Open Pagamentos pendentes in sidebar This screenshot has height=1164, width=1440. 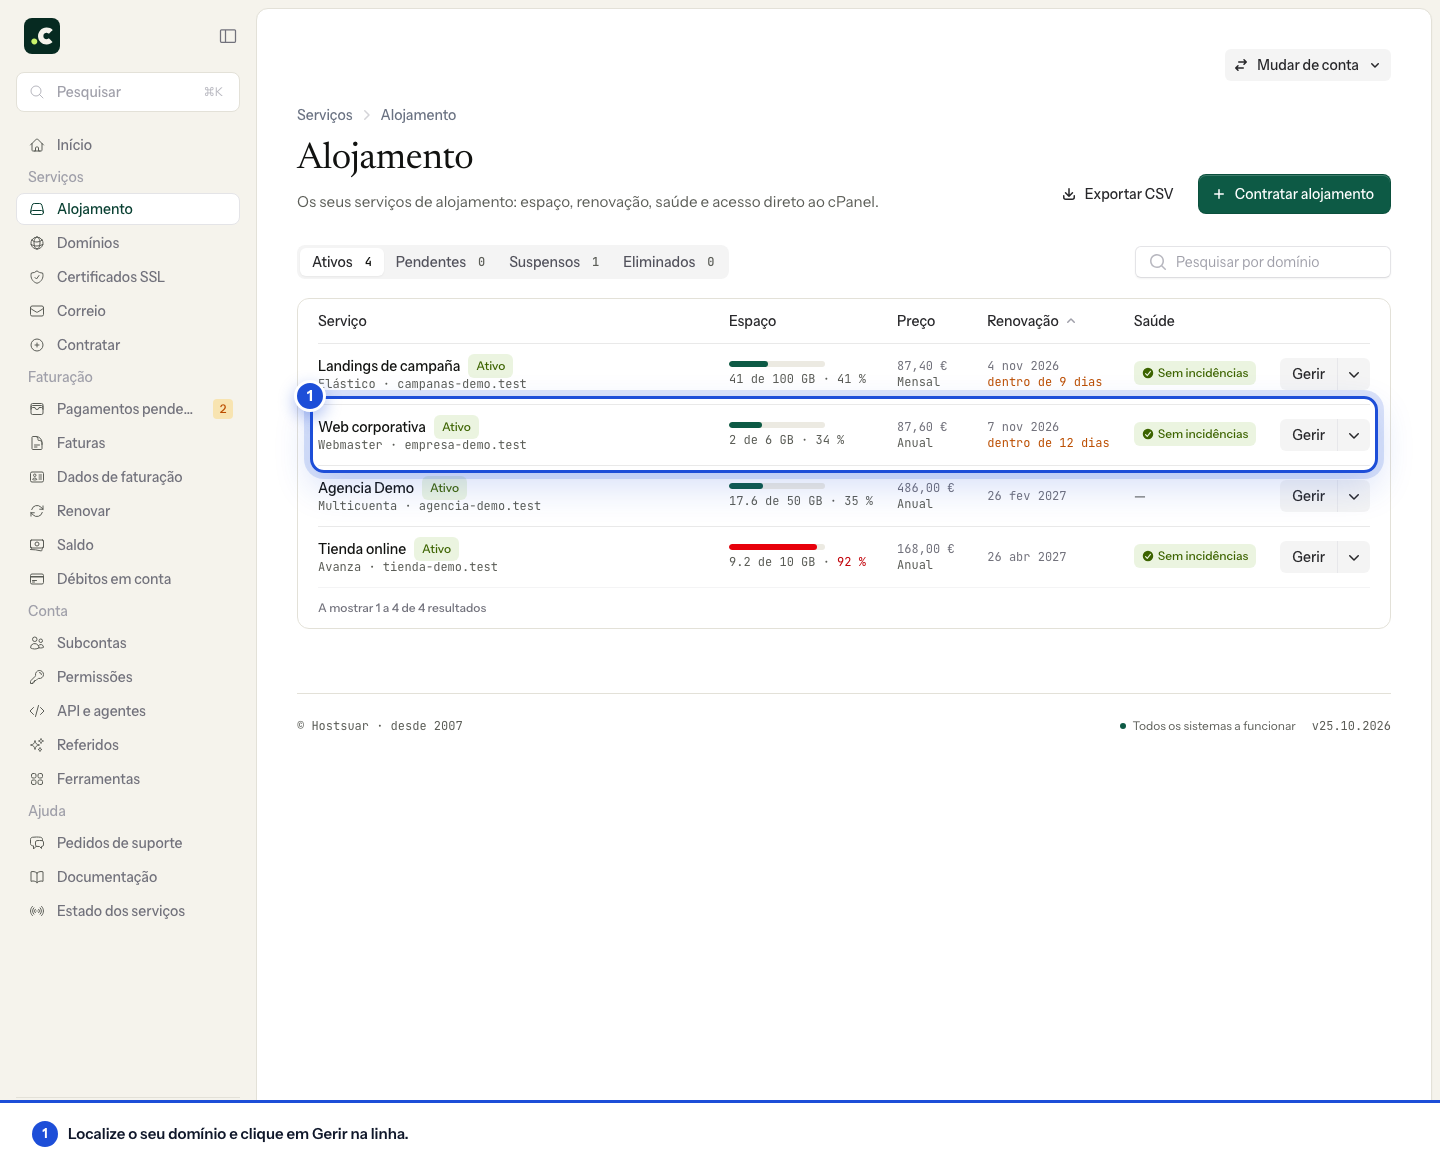click(x=128, y=409)
